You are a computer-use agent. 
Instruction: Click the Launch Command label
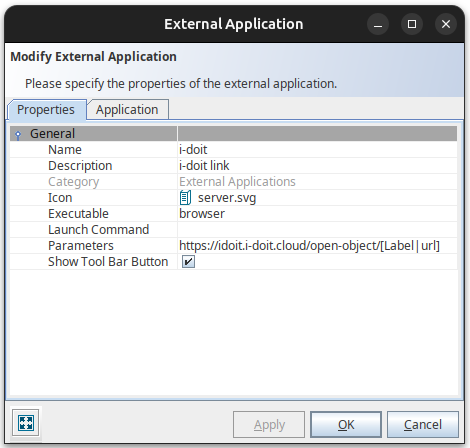point(99,230)
